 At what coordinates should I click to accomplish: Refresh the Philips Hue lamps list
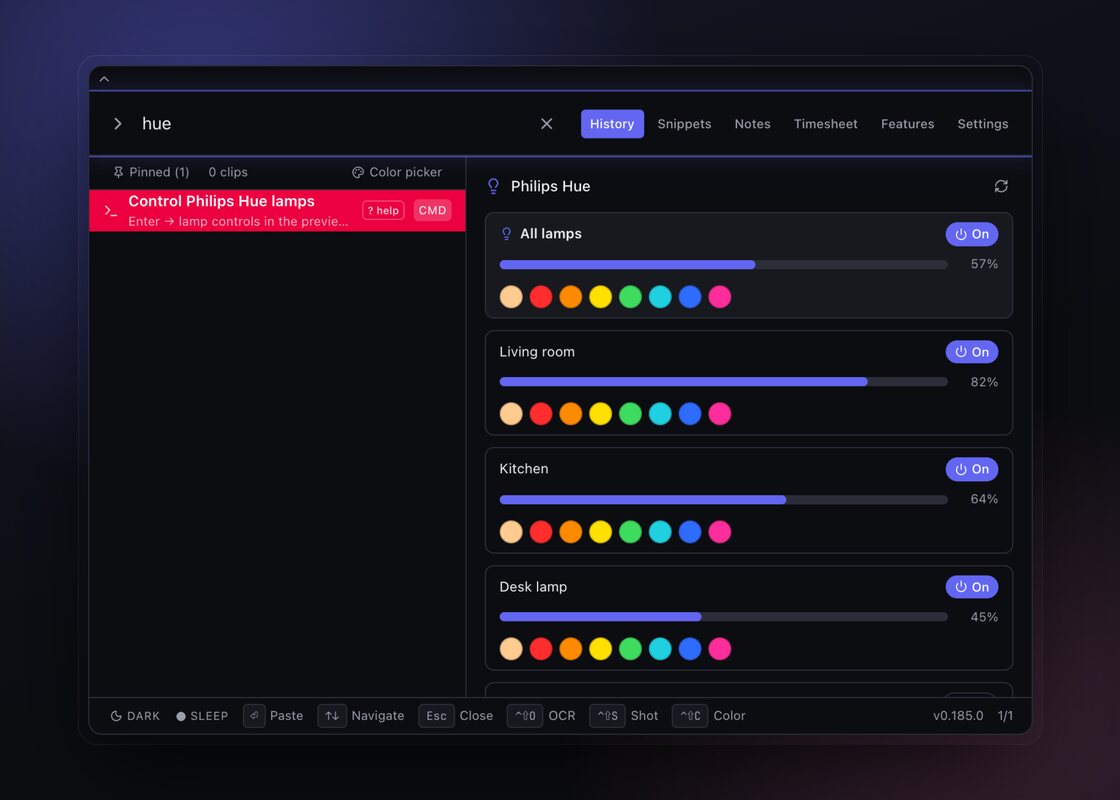click(1001, 186)
